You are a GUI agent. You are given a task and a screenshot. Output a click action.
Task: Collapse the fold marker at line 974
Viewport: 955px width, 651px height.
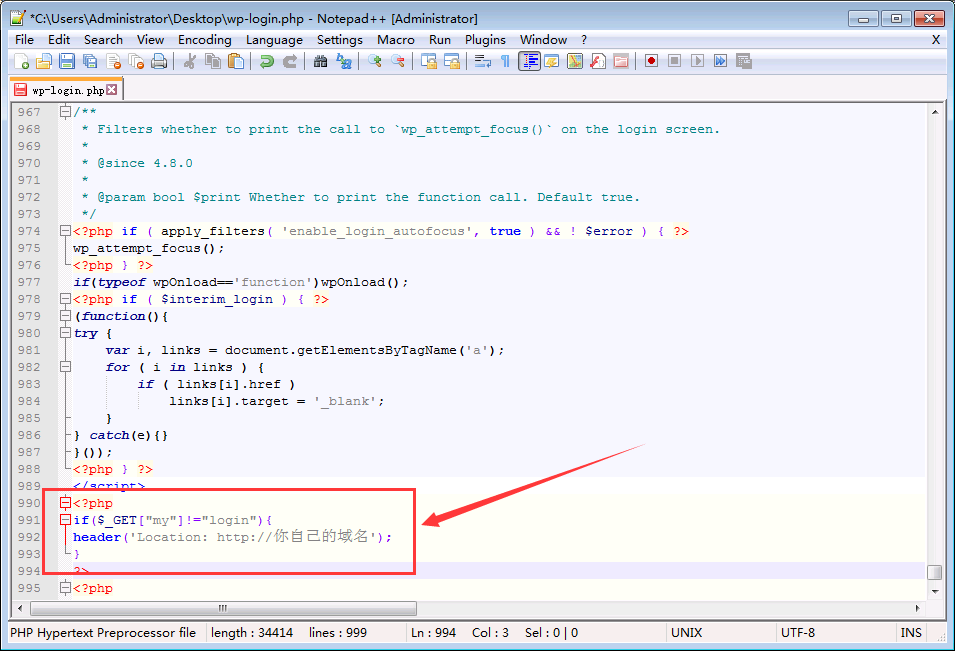tap(66, 231)
